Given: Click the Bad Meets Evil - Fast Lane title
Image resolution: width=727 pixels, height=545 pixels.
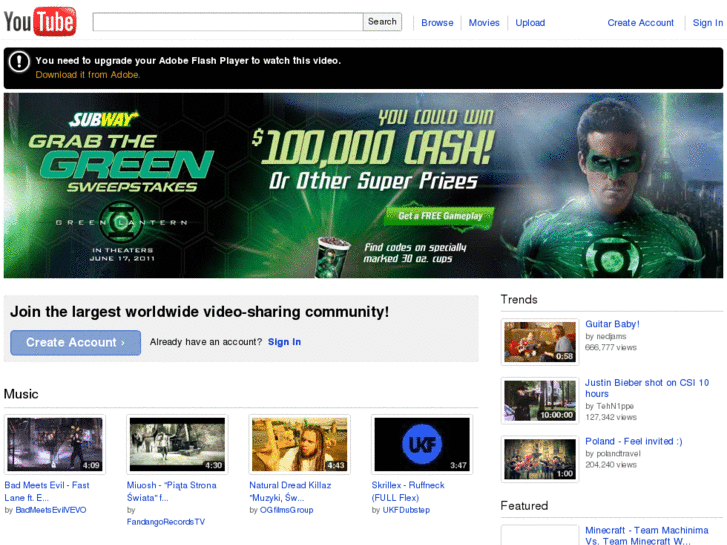Looking at the screenshot, I should pos(47,491).
